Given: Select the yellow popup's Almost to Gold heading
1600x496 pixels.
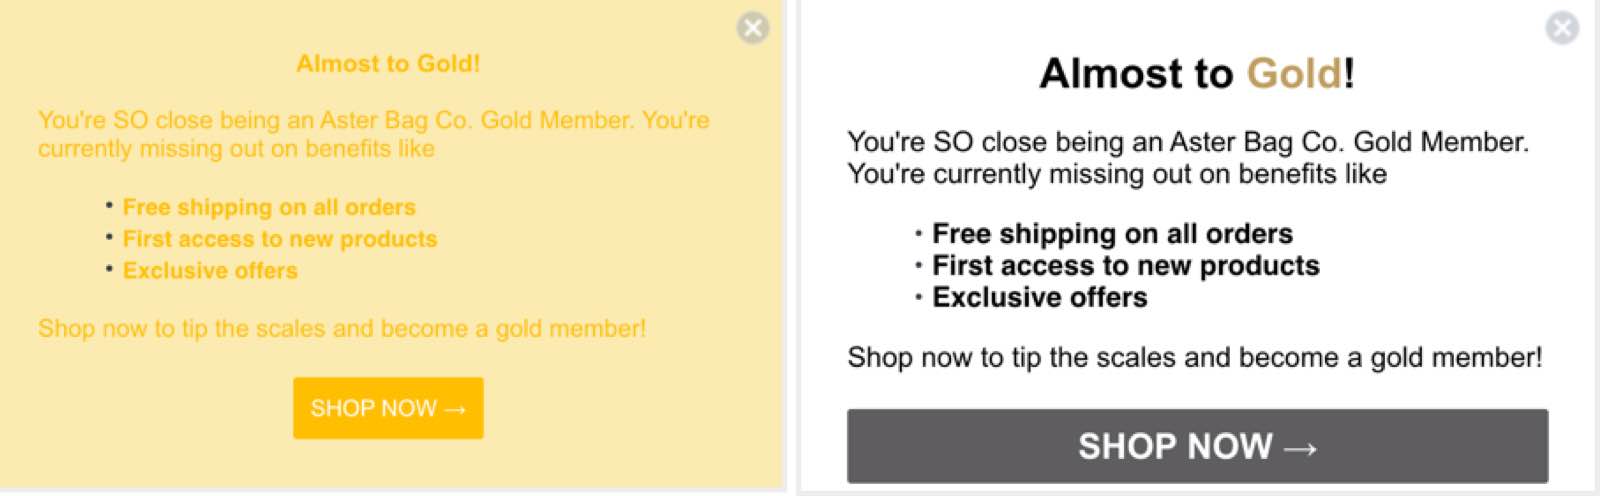Looking at the screenshot, I should pos(388,64).
